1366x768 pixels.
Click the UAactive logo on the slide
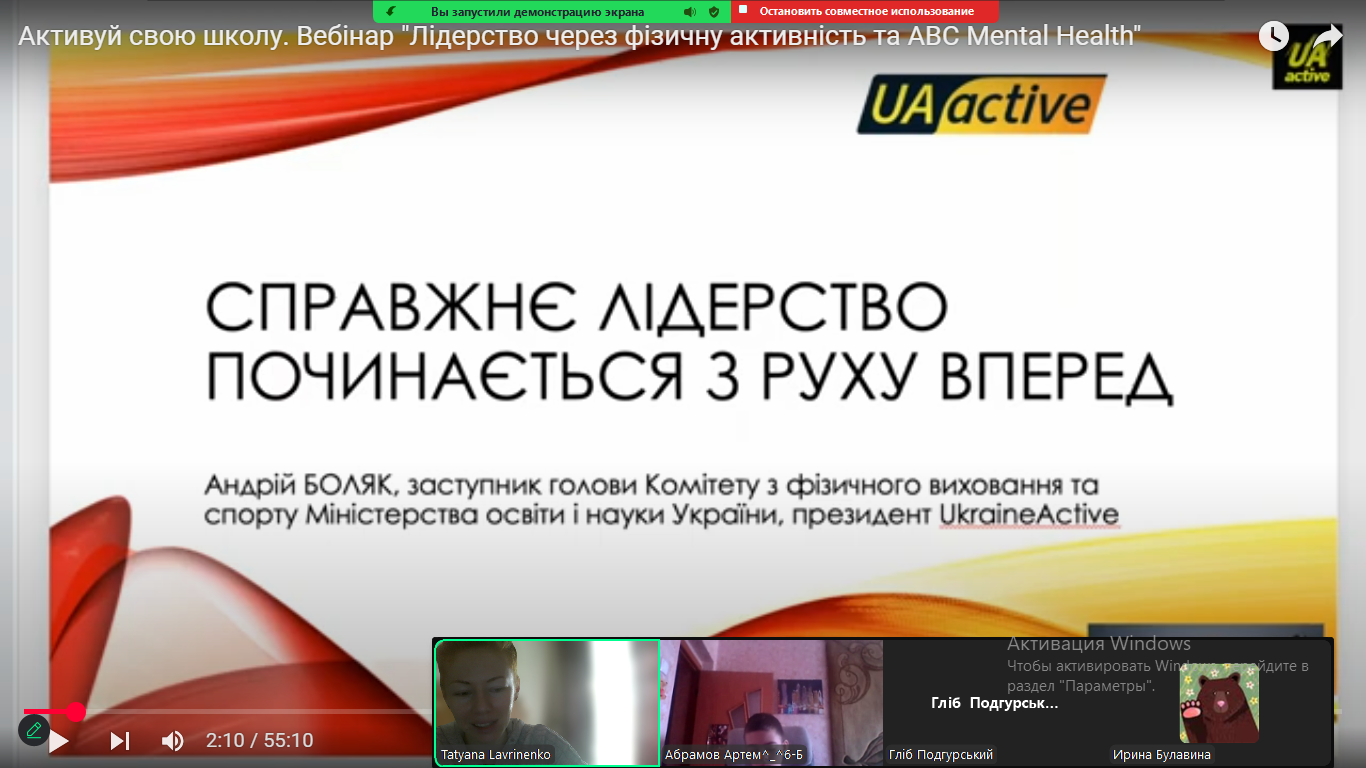981,104
